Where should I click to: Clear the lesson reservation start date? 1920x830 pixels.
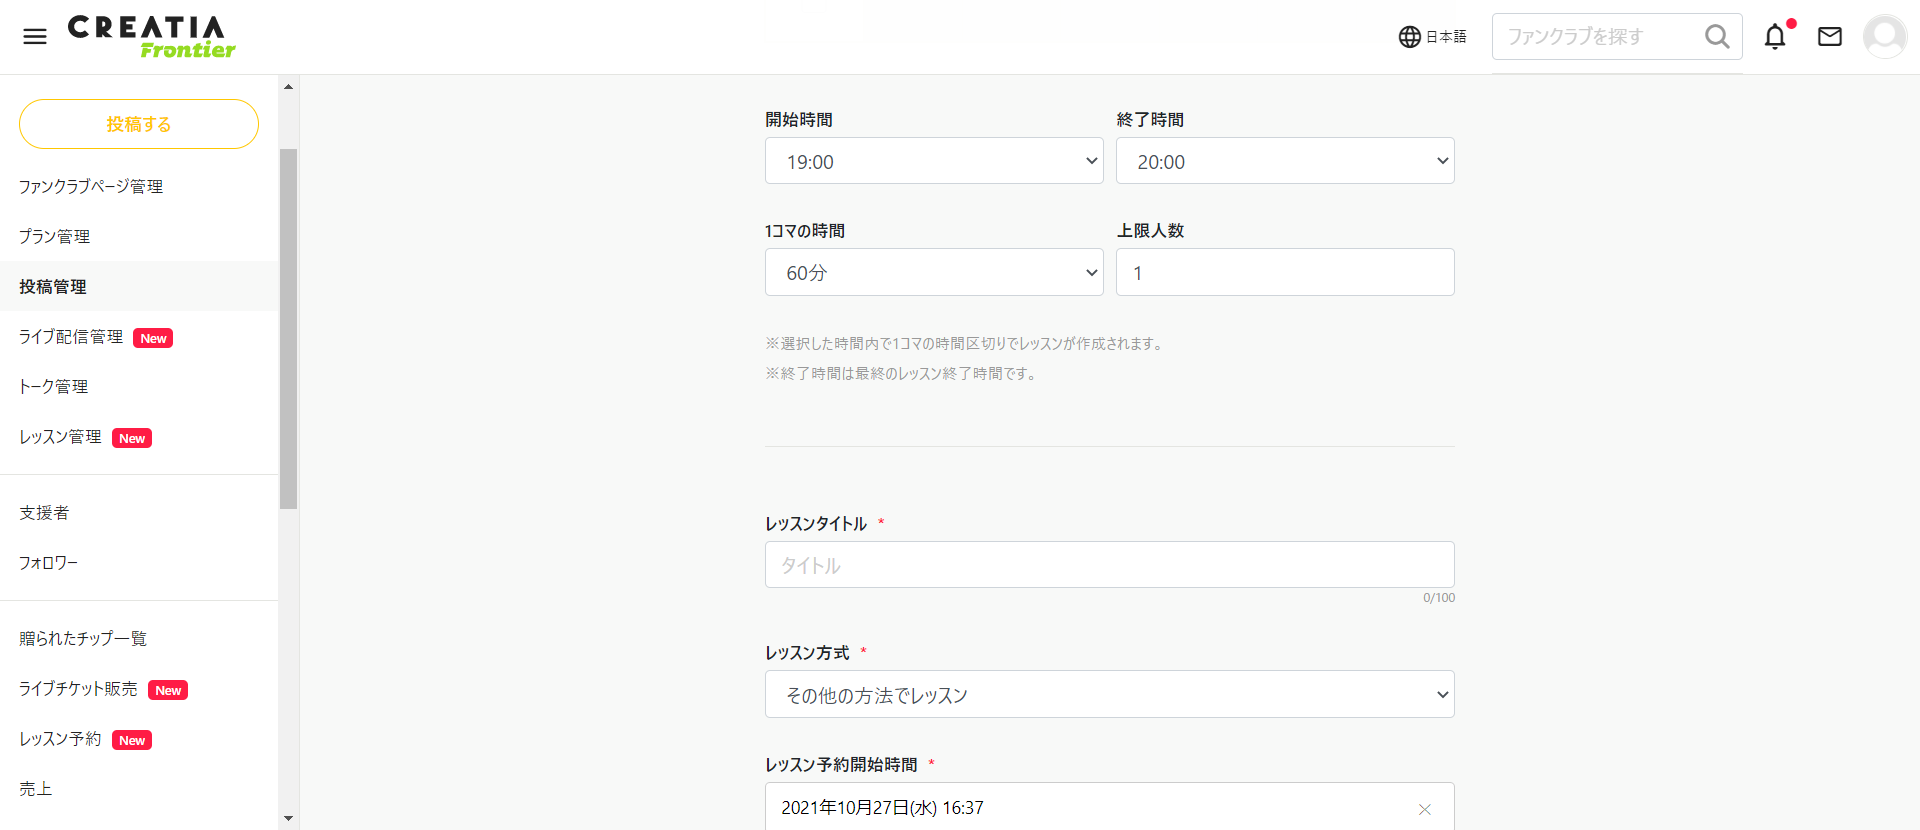(x=1424, y=809)
